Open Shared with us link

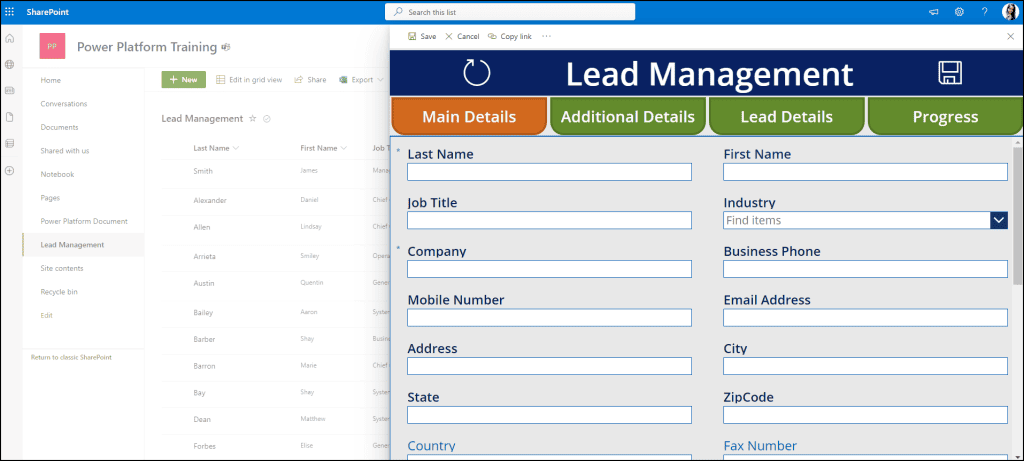tap(65, 151)
